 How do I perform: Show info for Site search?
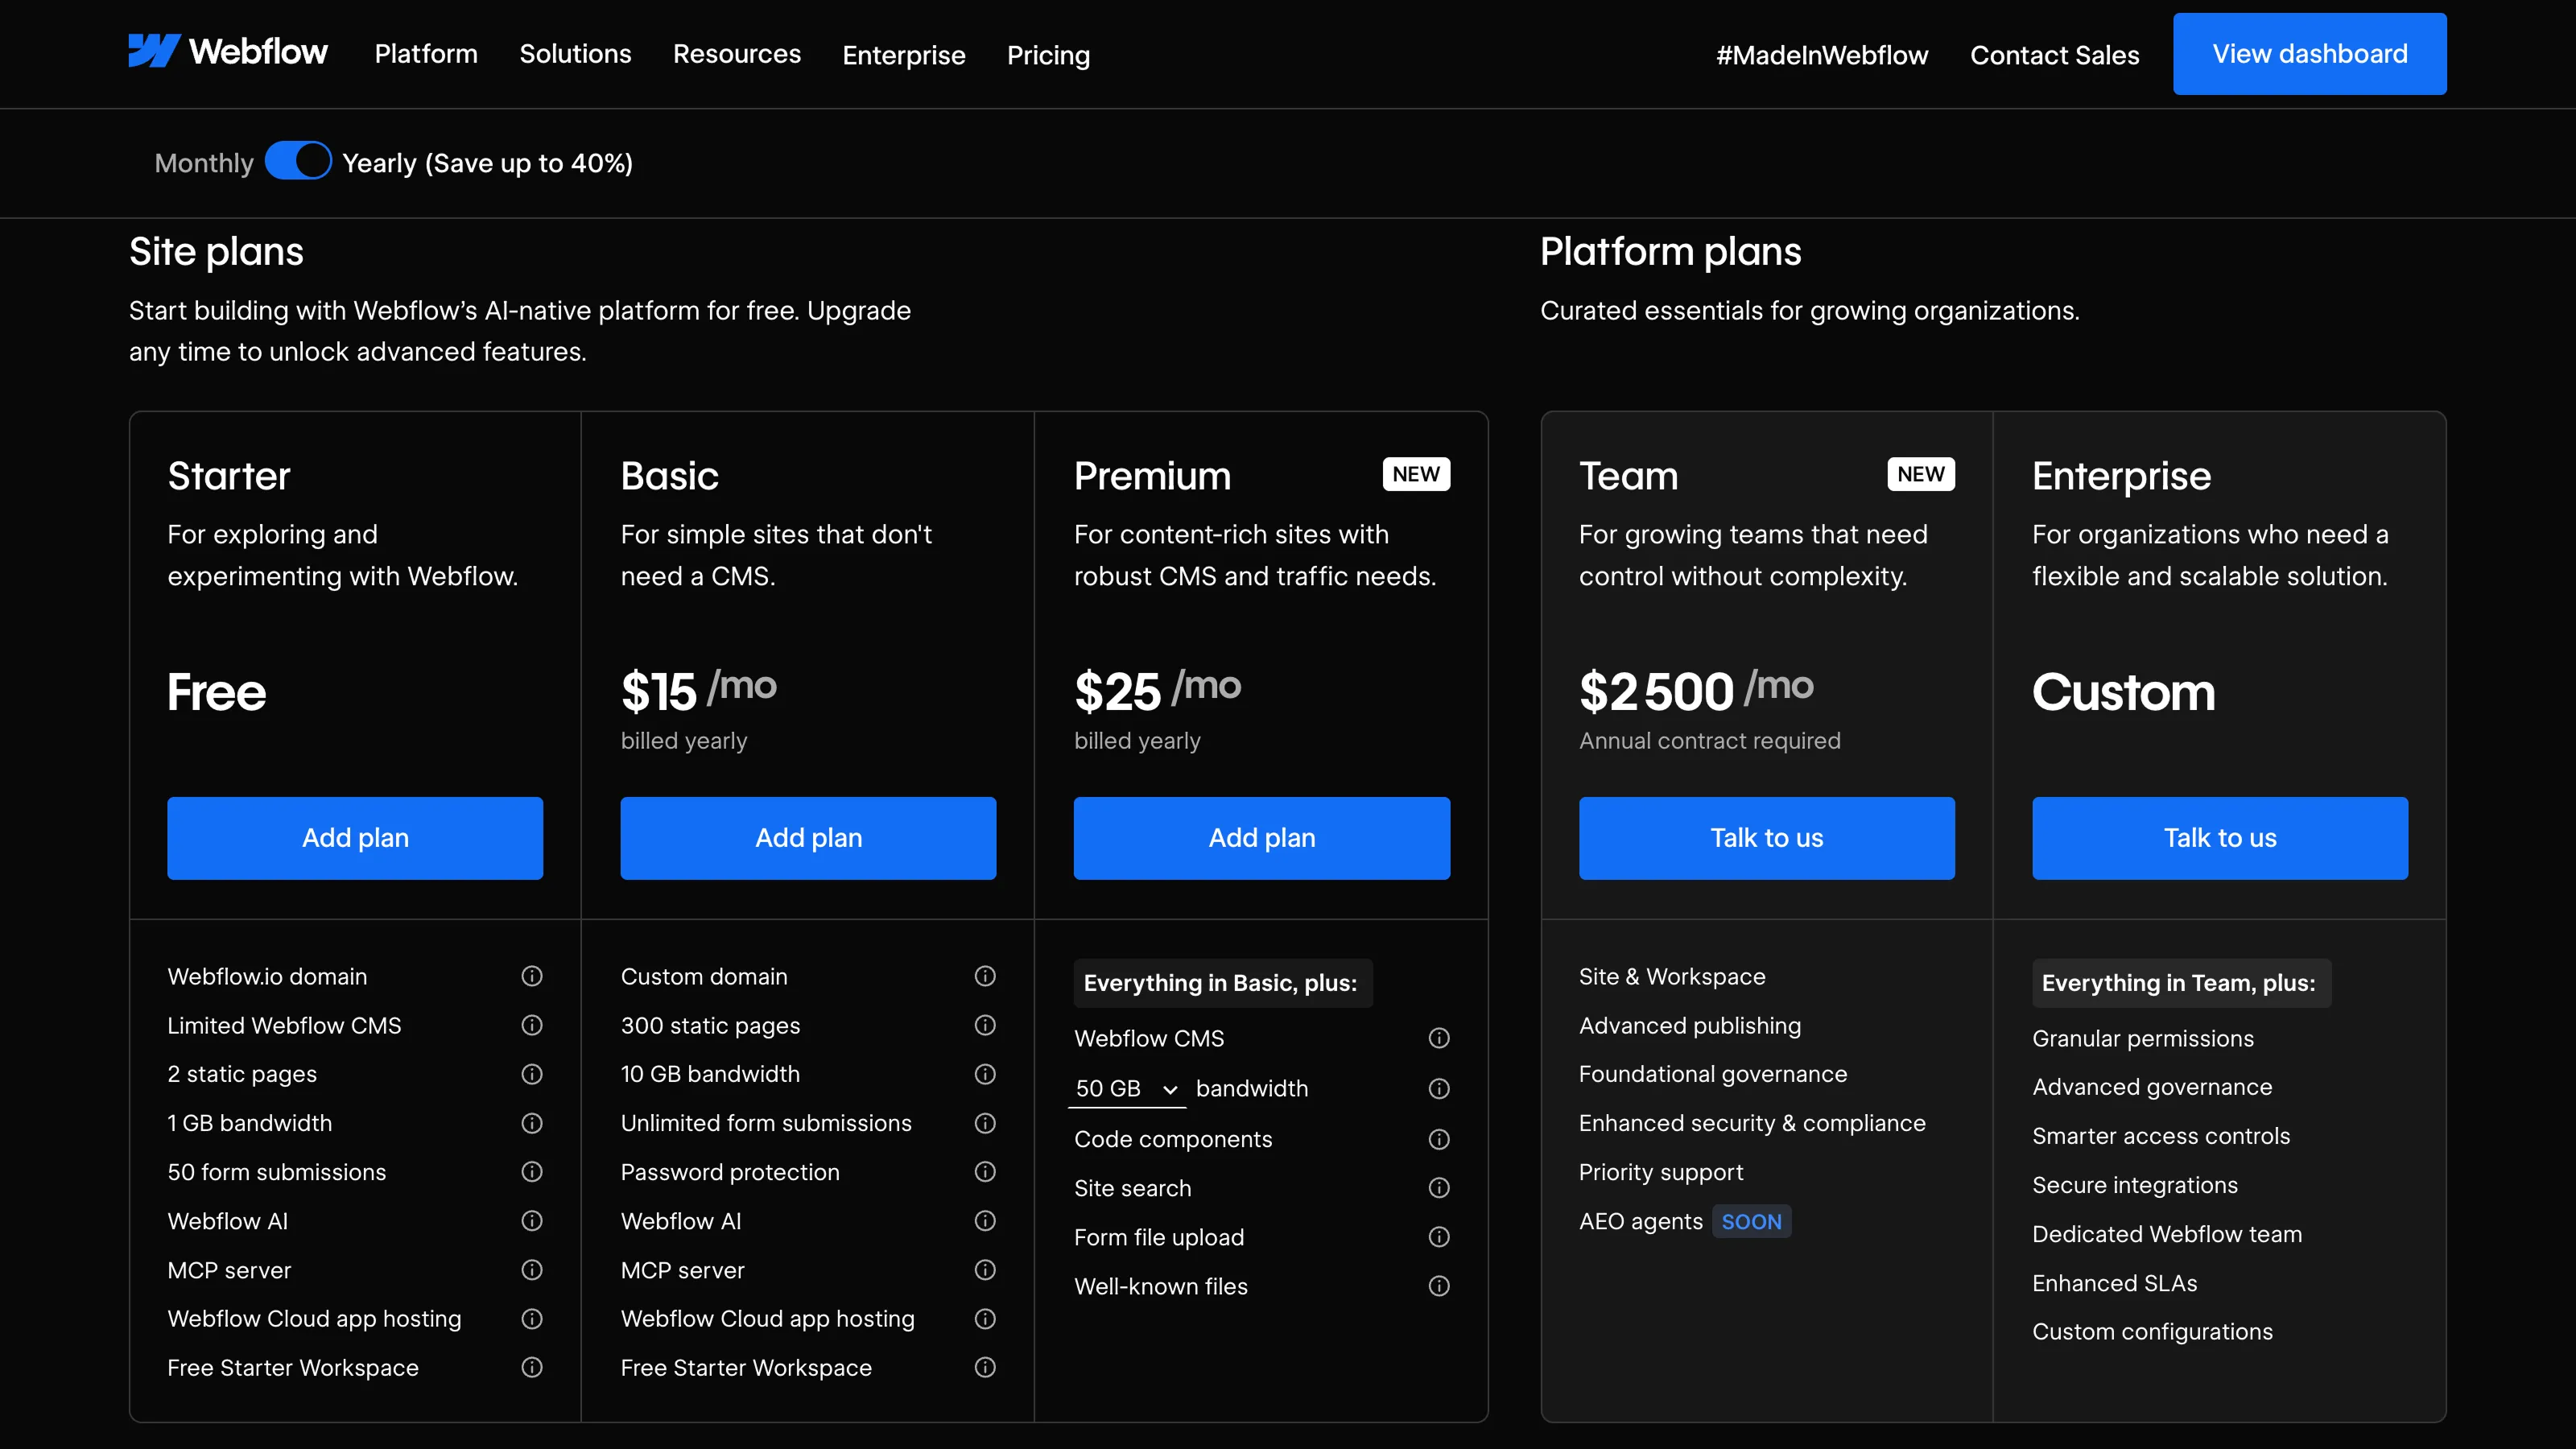pos(1439,1188)
